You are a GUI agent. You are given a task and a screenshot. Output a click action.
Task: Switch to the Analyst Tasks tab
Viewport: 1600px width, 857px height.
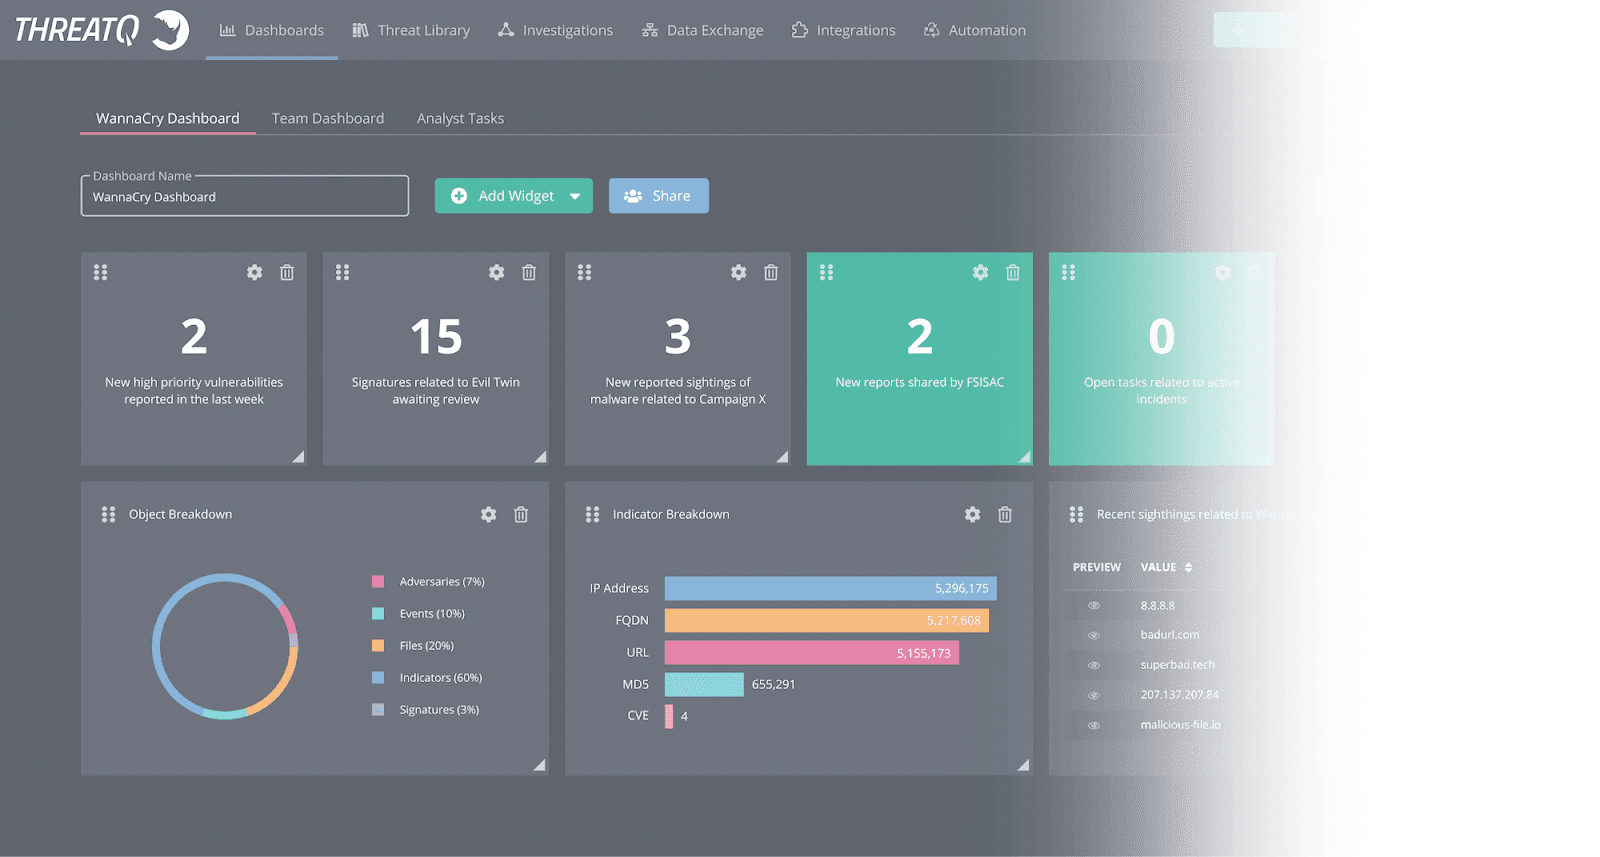click(x=460, y=118)
